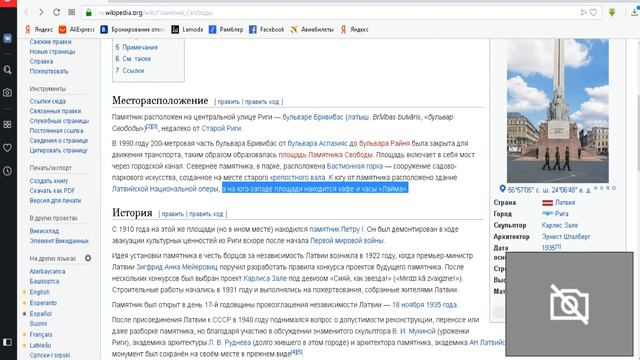Reload the current page
This screenshot has height=360, width=640.
click(x=56, y=12)
